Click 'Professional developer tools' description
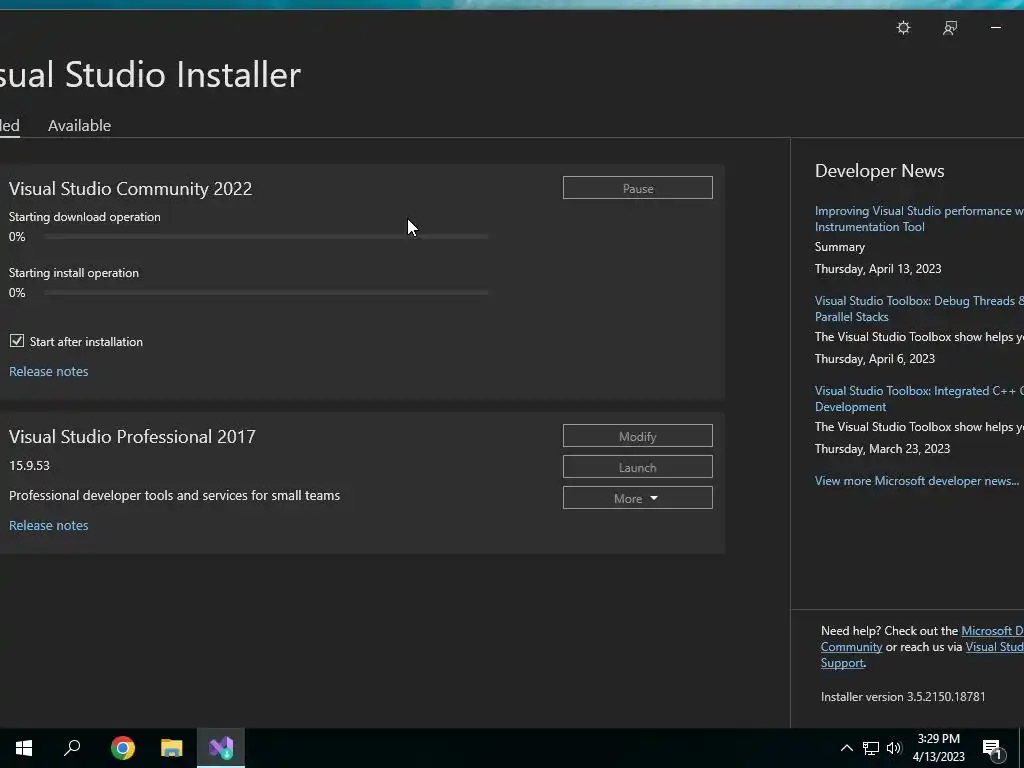 tap(174, 495)
